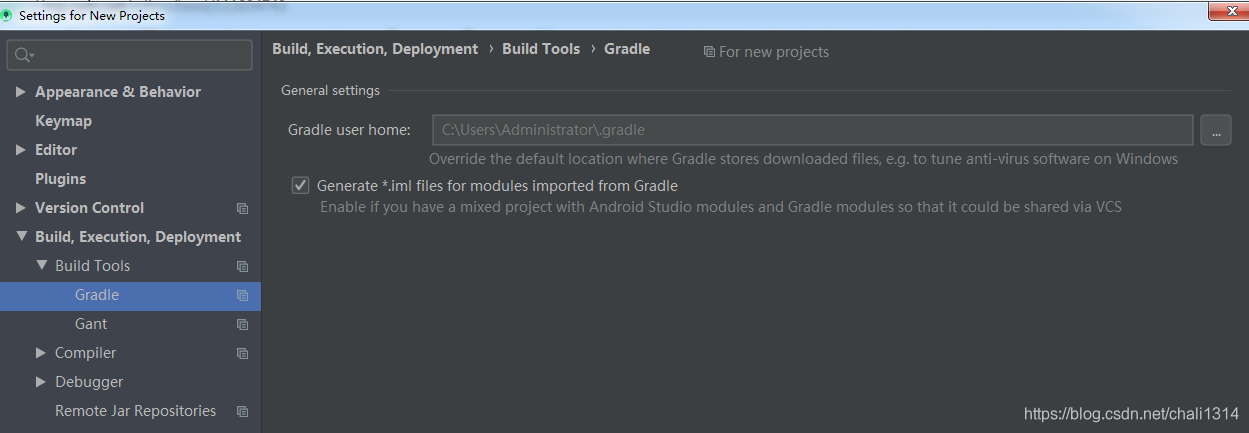Viewport: 1249px width, 433px height.
Task: Click the copy icon next to For new projects
Action: [709, 52]
